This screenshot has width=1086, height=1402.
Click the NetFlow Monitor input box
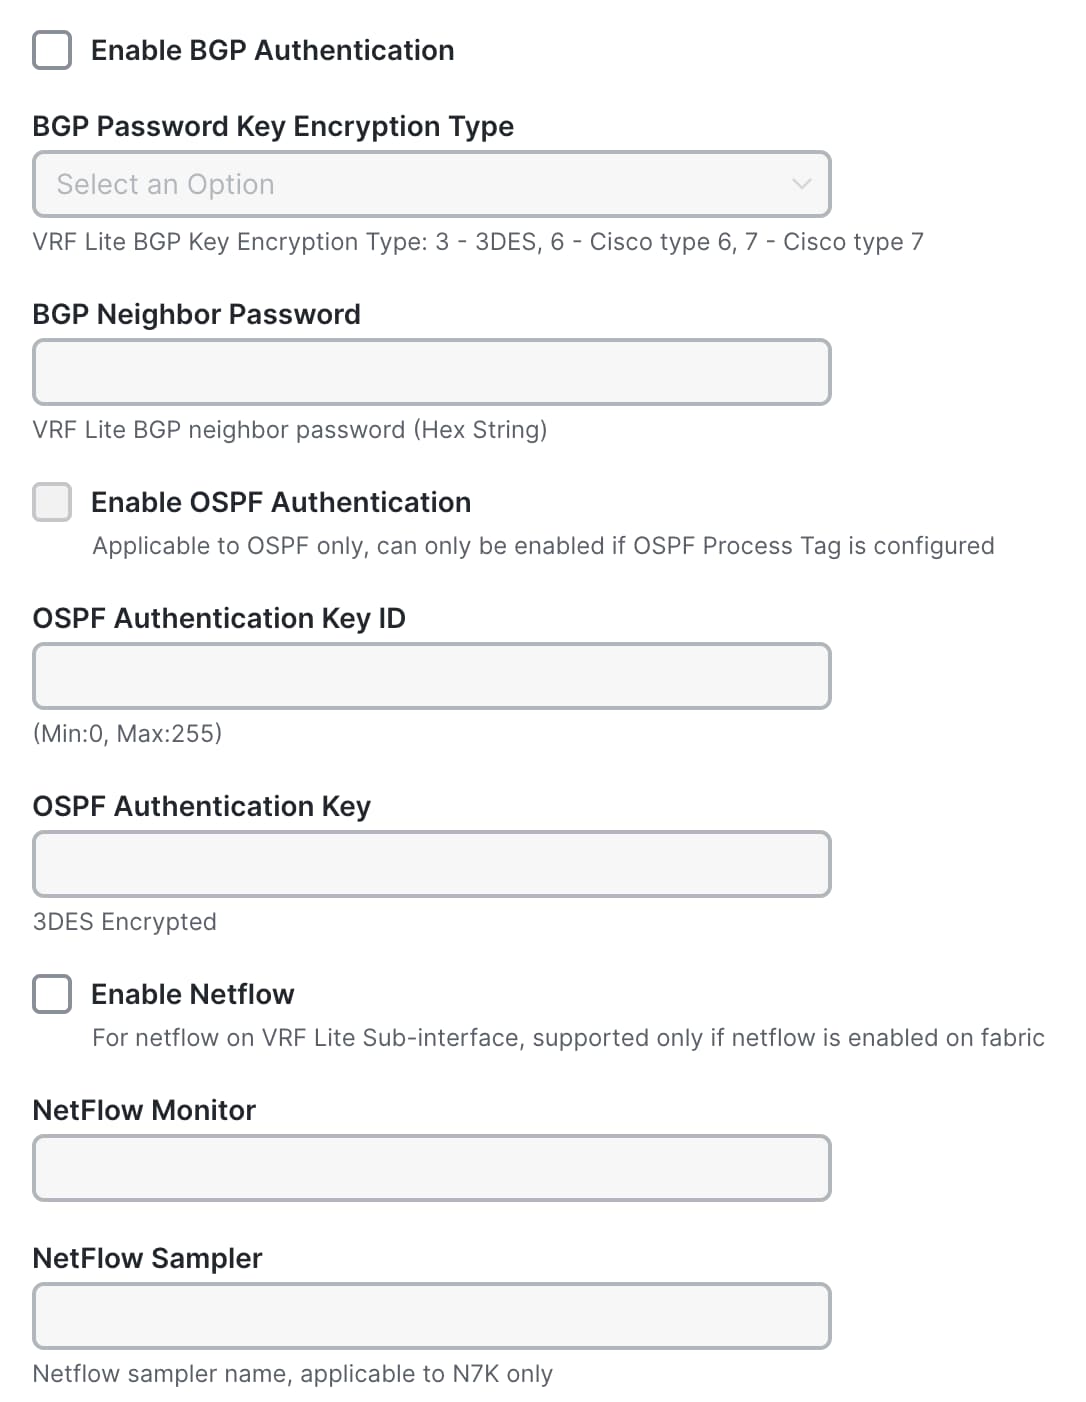pyautogui.click(x=431, y=1168)
